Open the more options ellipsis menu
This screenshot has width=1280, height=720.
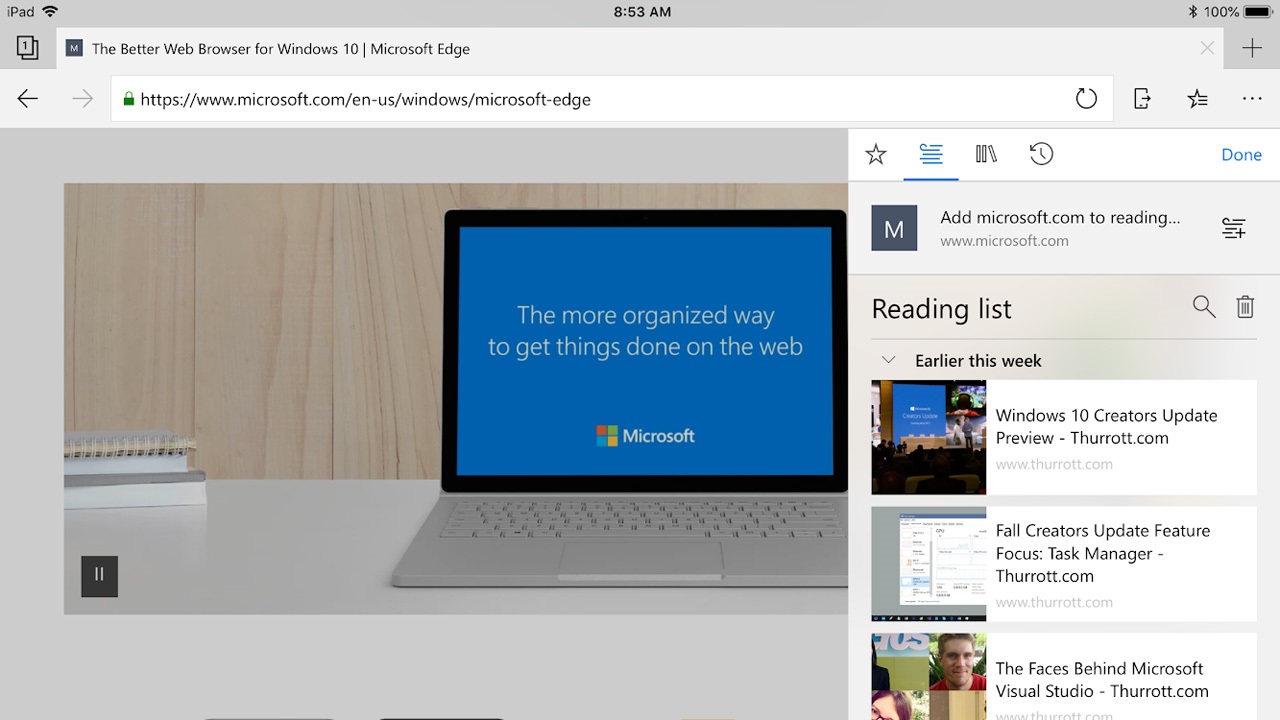tap(1252, 99)
